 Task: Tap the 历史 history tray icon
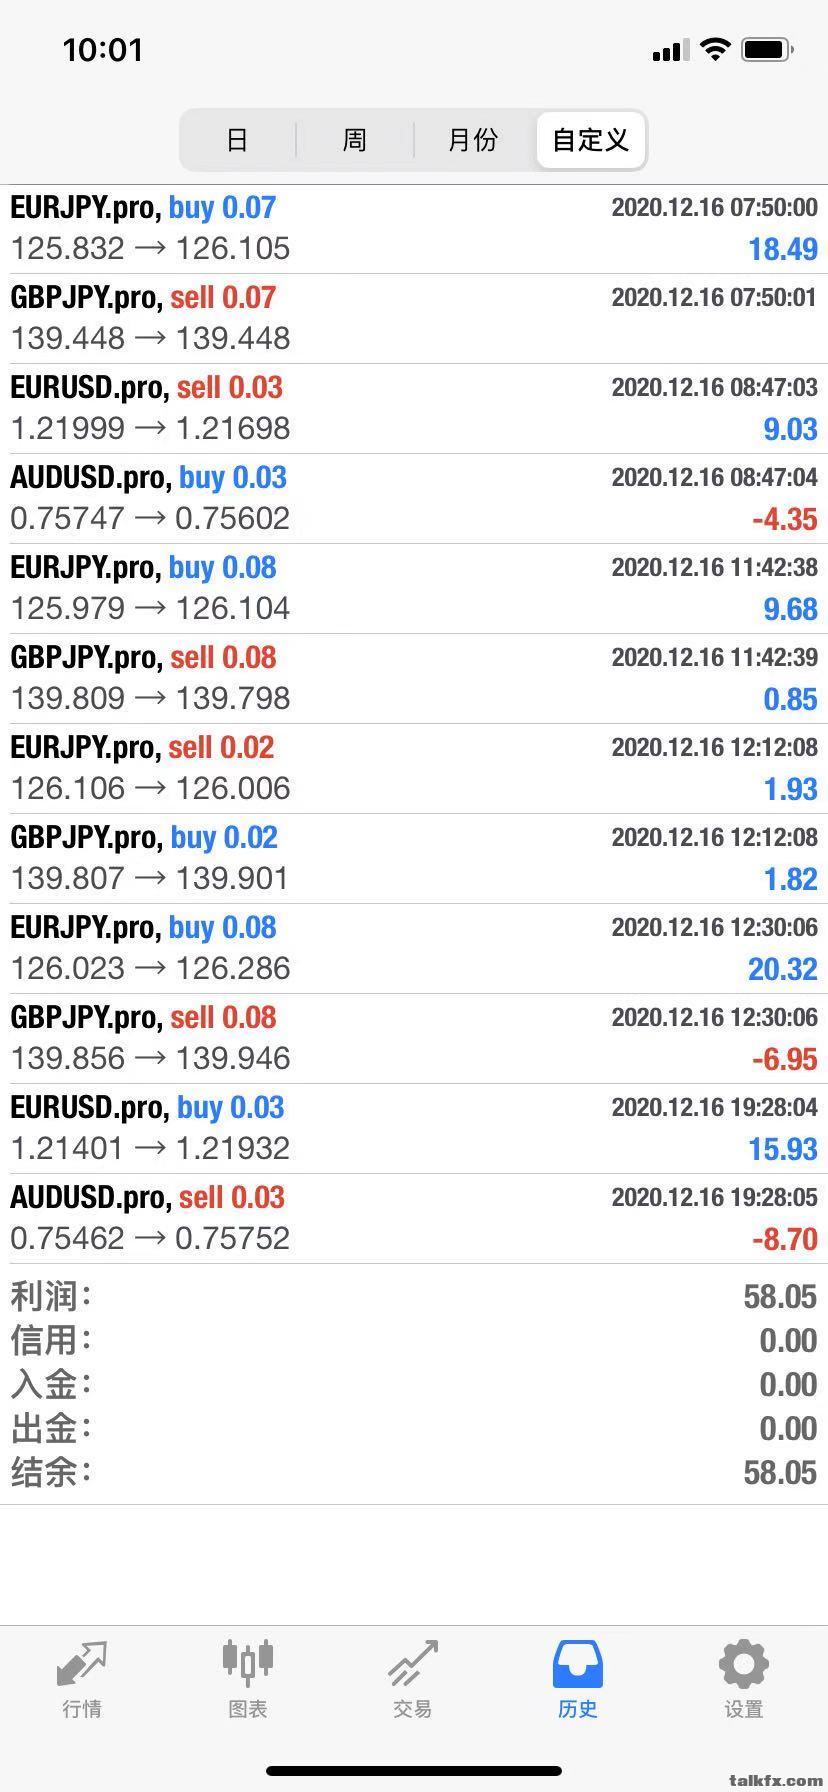pyautogui.click(x=578, y=1664)
